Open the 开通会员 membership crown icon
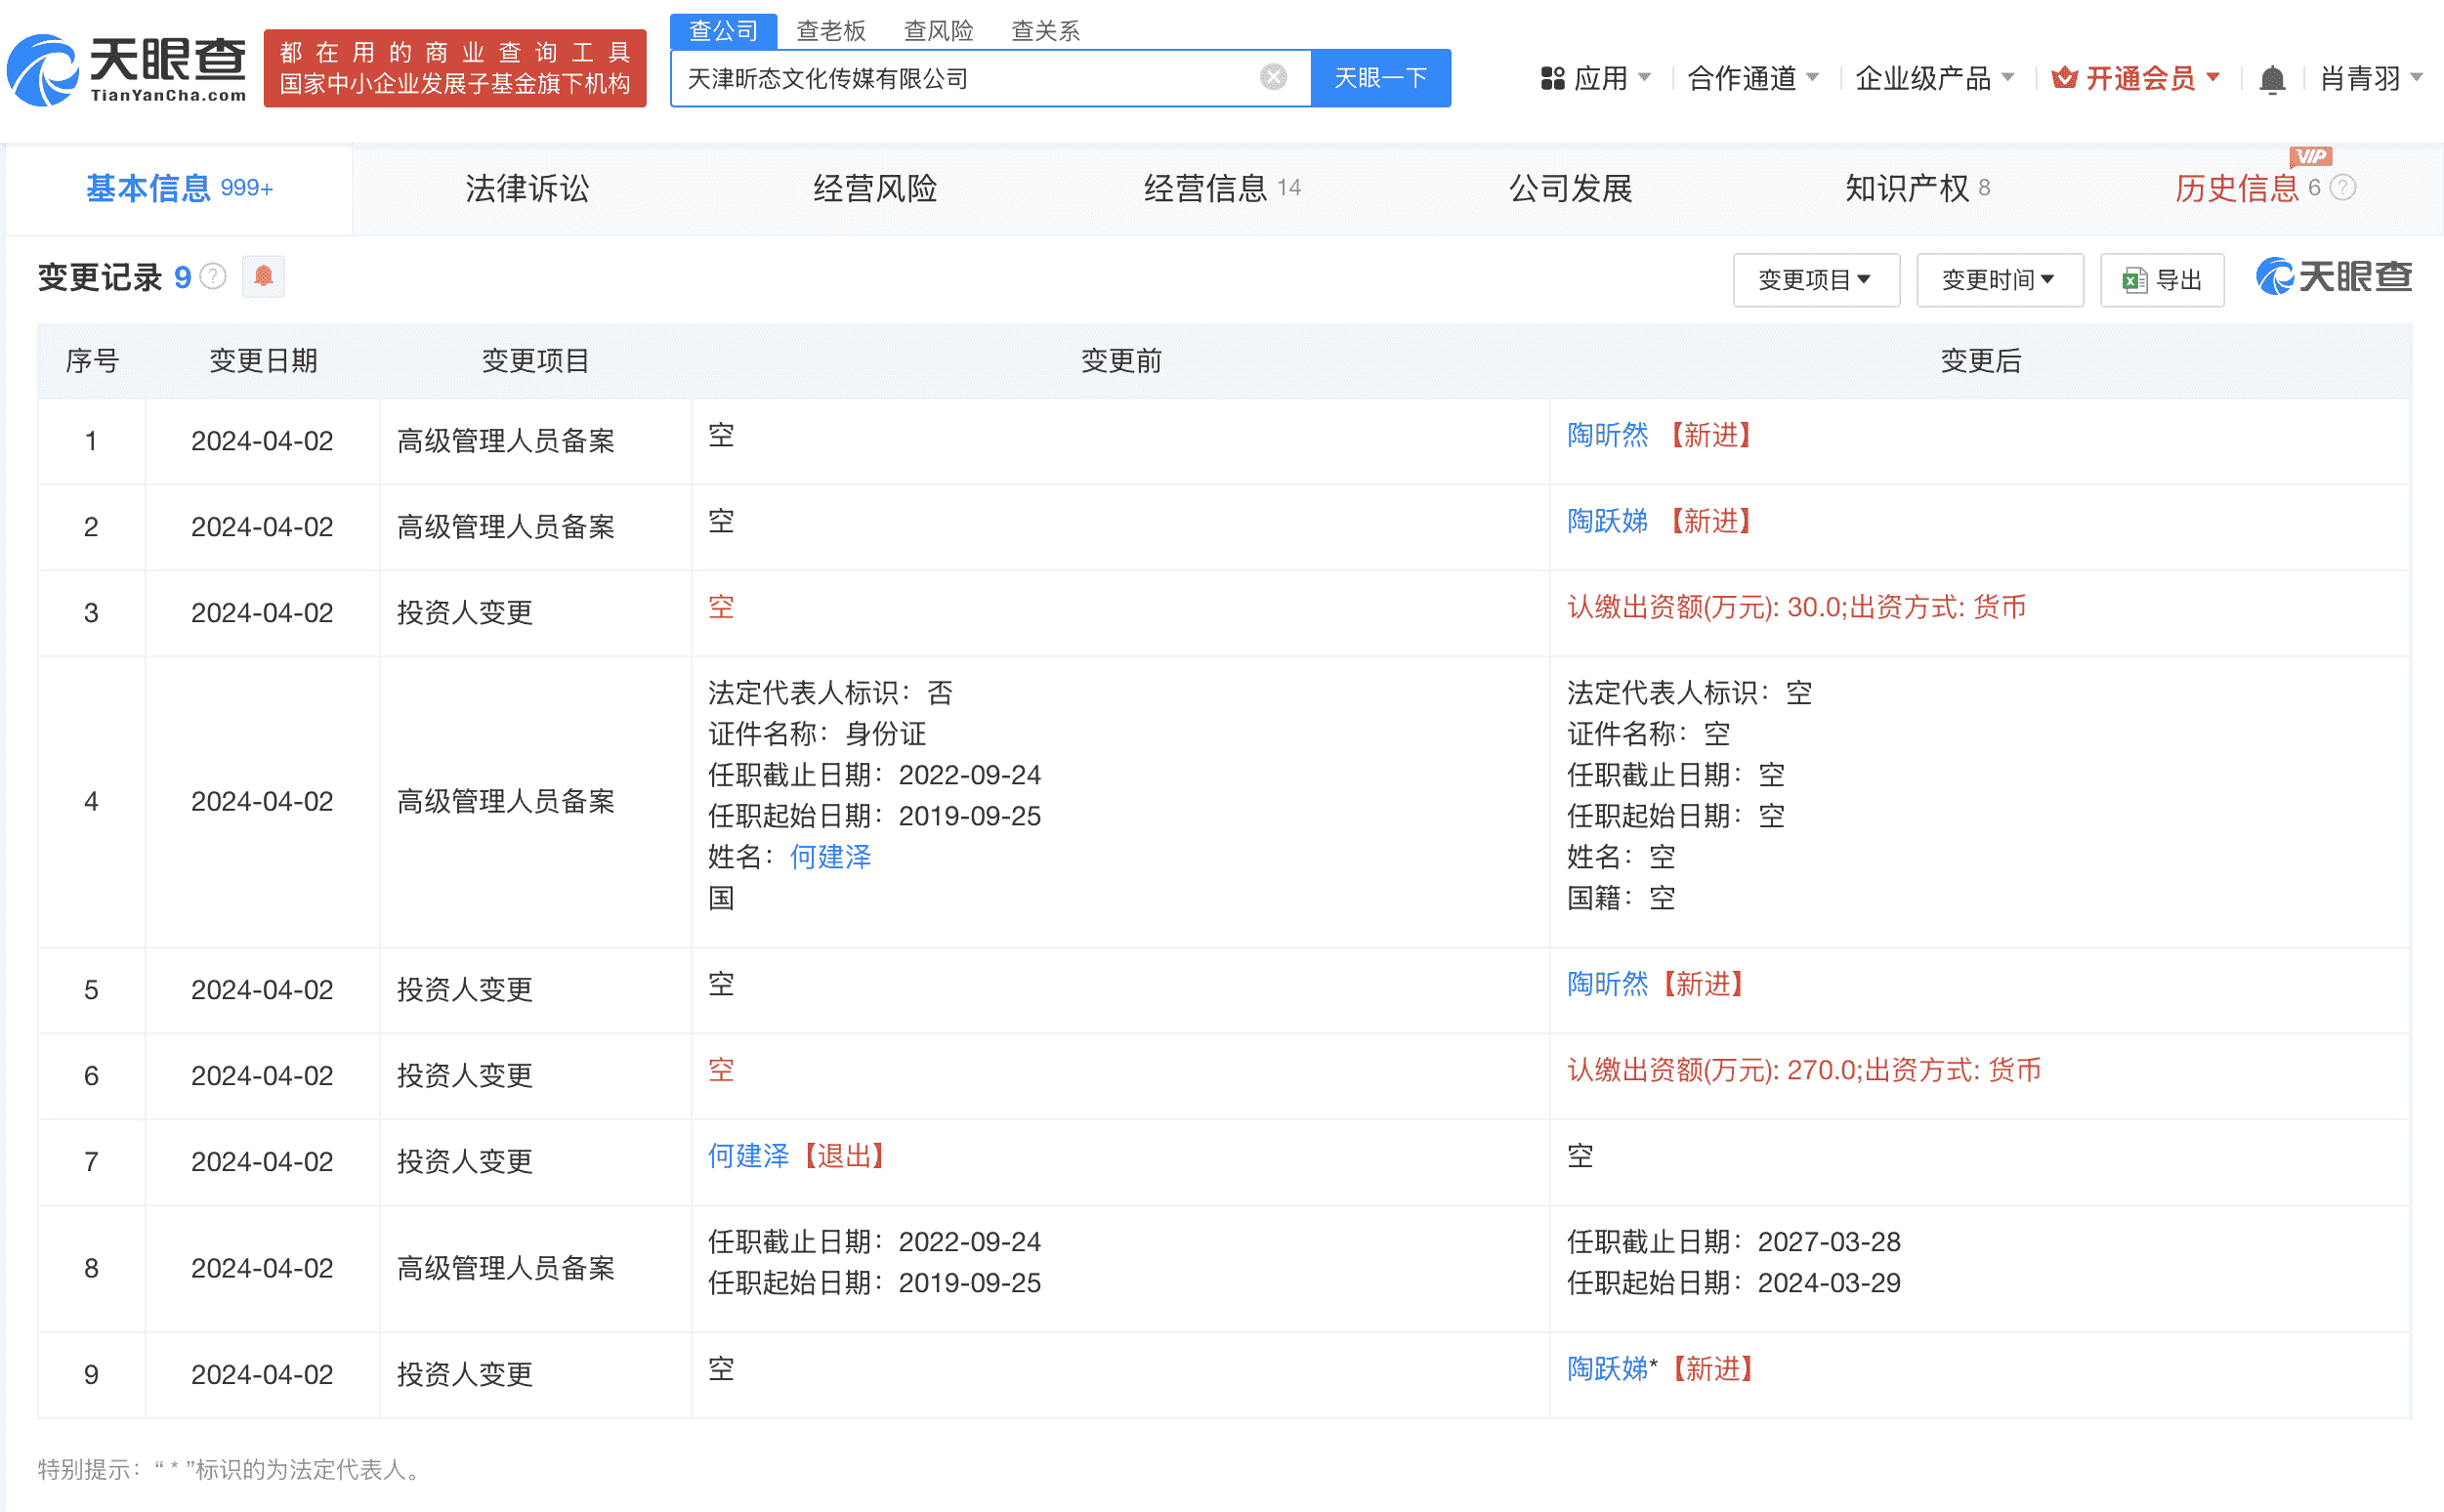 (x=2066, y=77)
